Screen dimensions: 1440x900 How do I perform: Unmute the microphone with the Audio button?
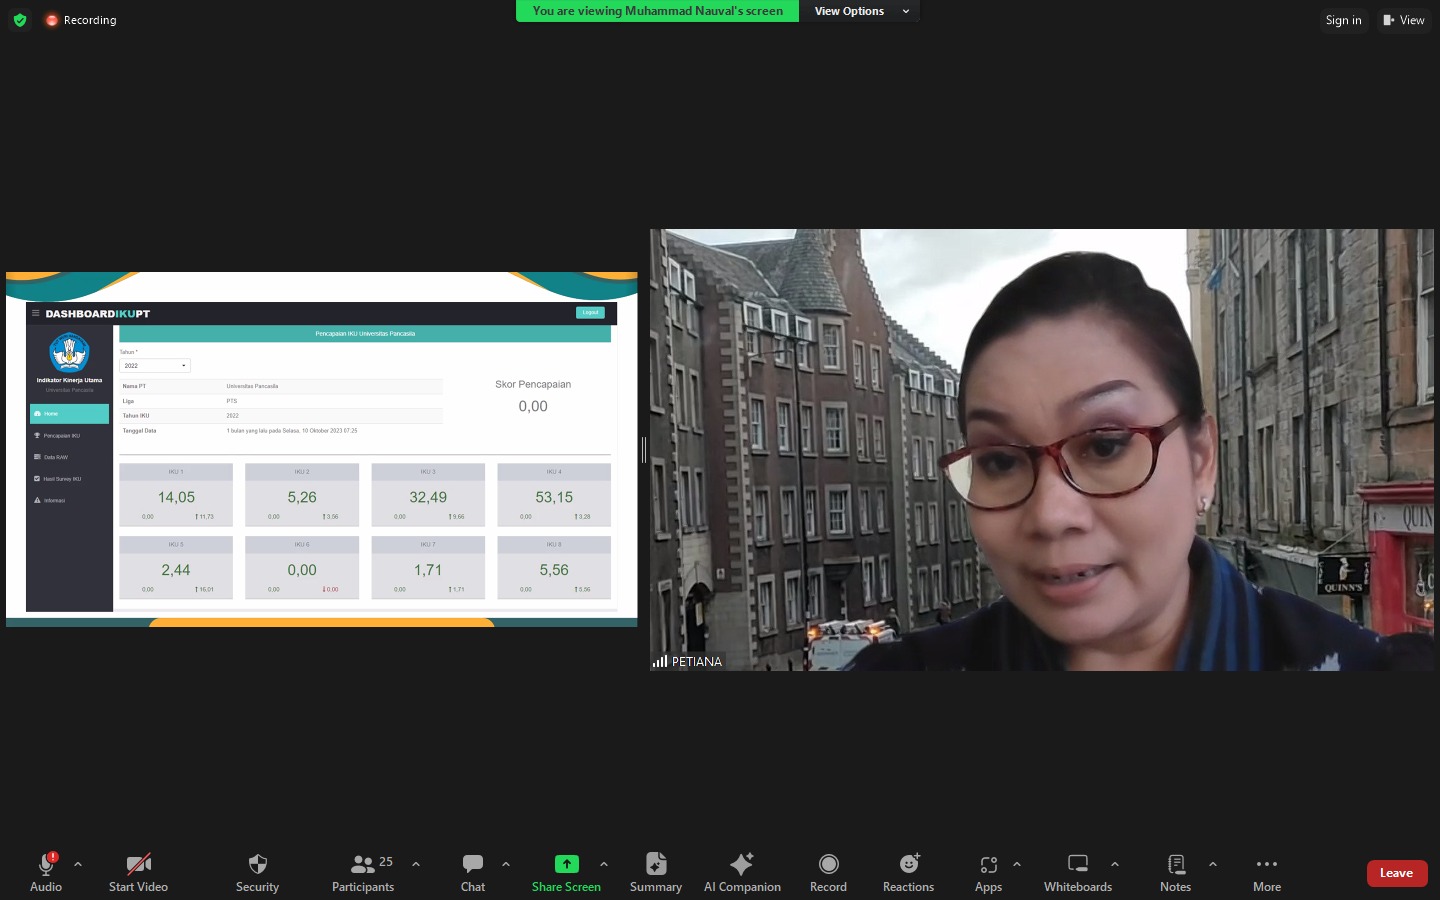(46, 872)
